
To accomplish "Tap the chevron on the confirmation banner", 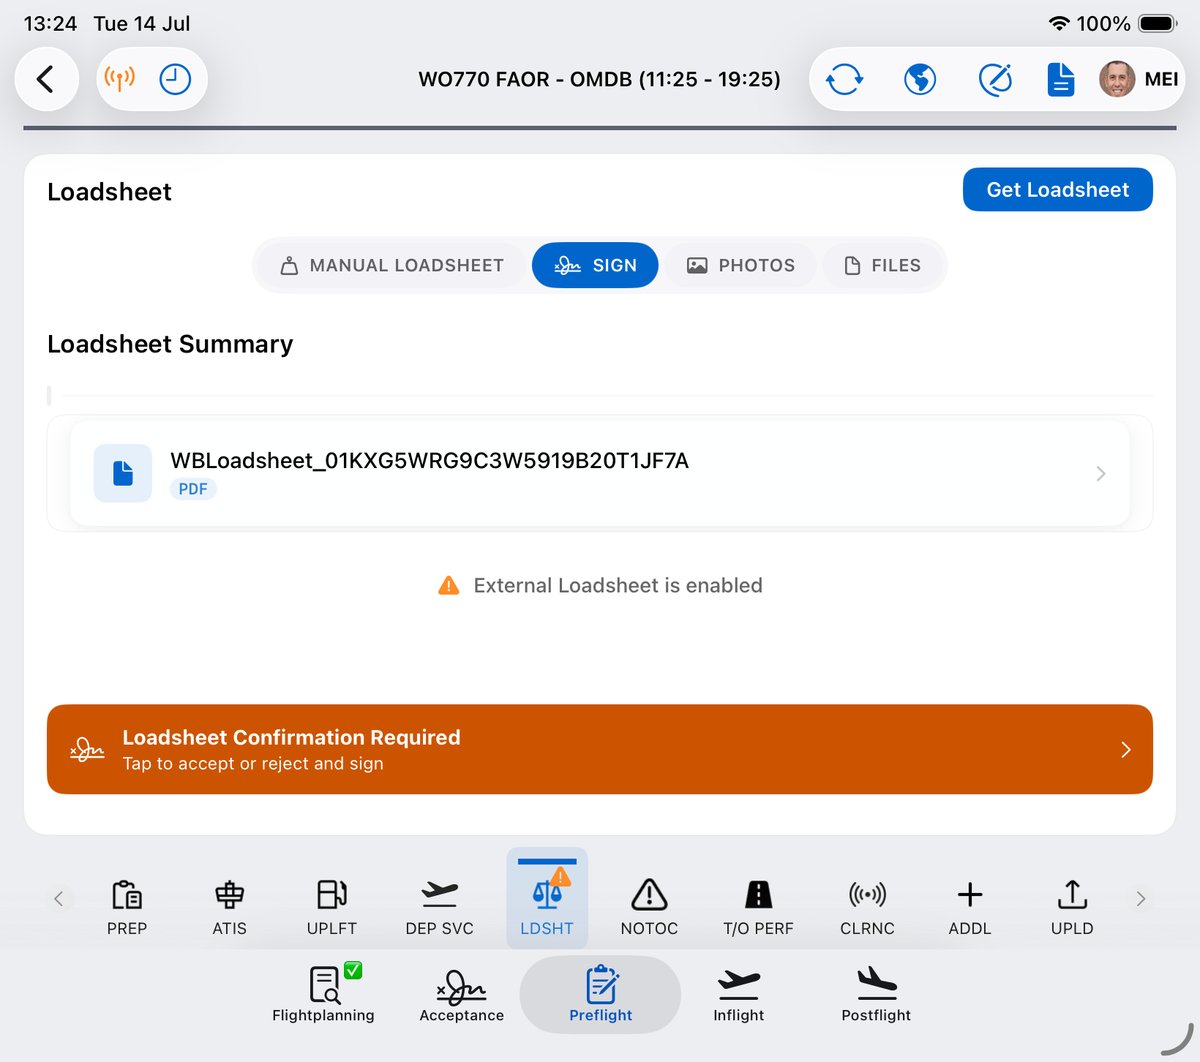I will coord(1126,749).
